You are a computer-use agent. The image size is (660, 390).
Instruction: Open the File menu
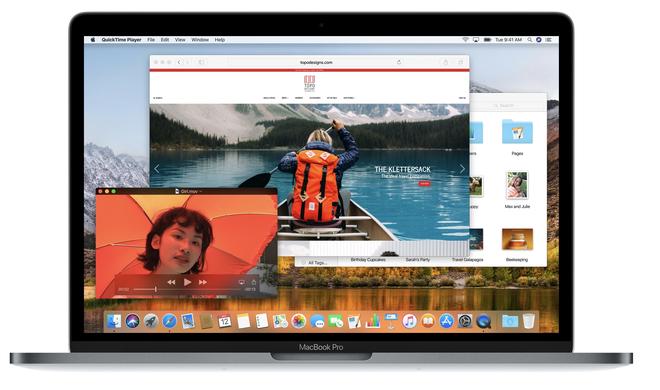[x=151, y=40]
